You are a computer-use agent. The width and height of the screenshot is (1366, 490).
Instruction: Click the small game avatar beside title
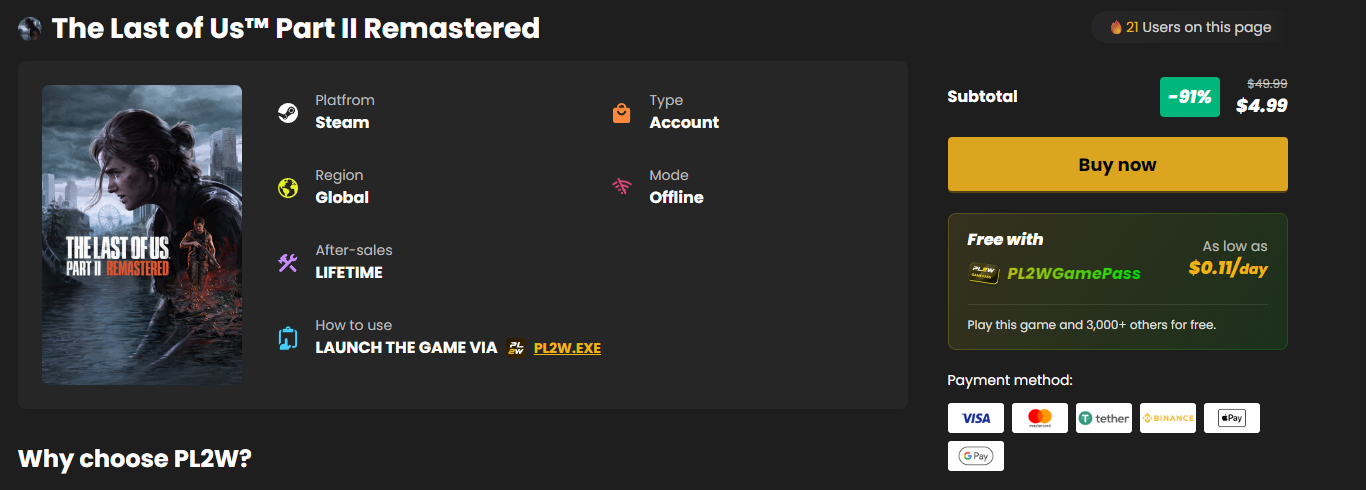point(30,29)
